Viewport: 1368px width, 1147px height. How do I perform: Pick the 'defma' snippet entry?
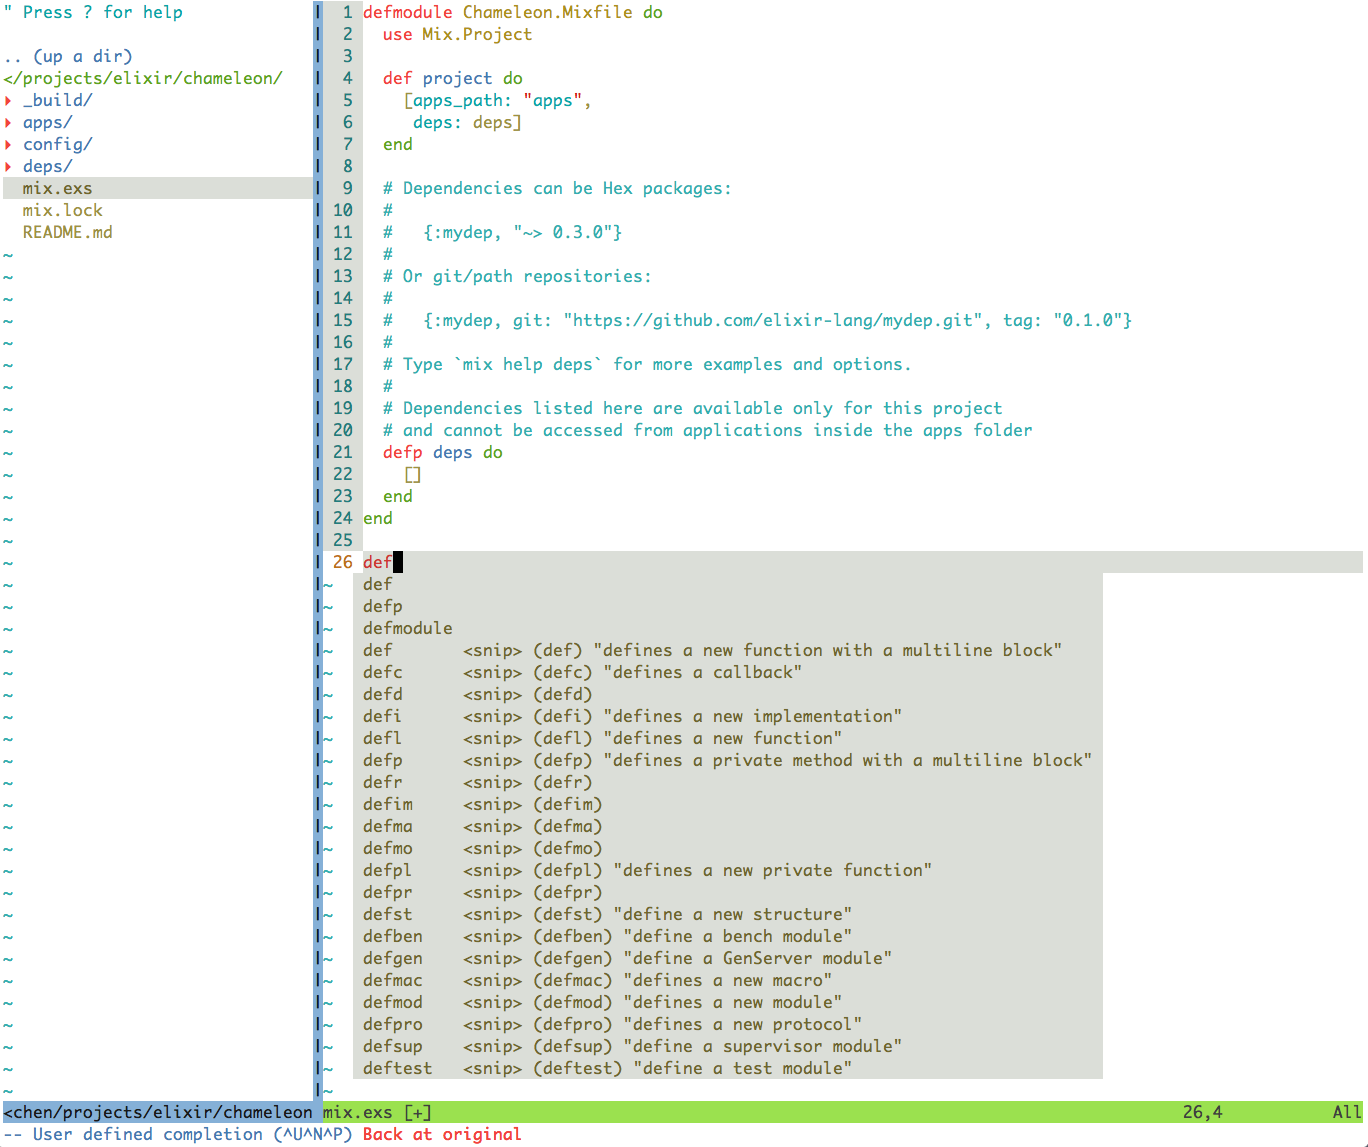728,826
